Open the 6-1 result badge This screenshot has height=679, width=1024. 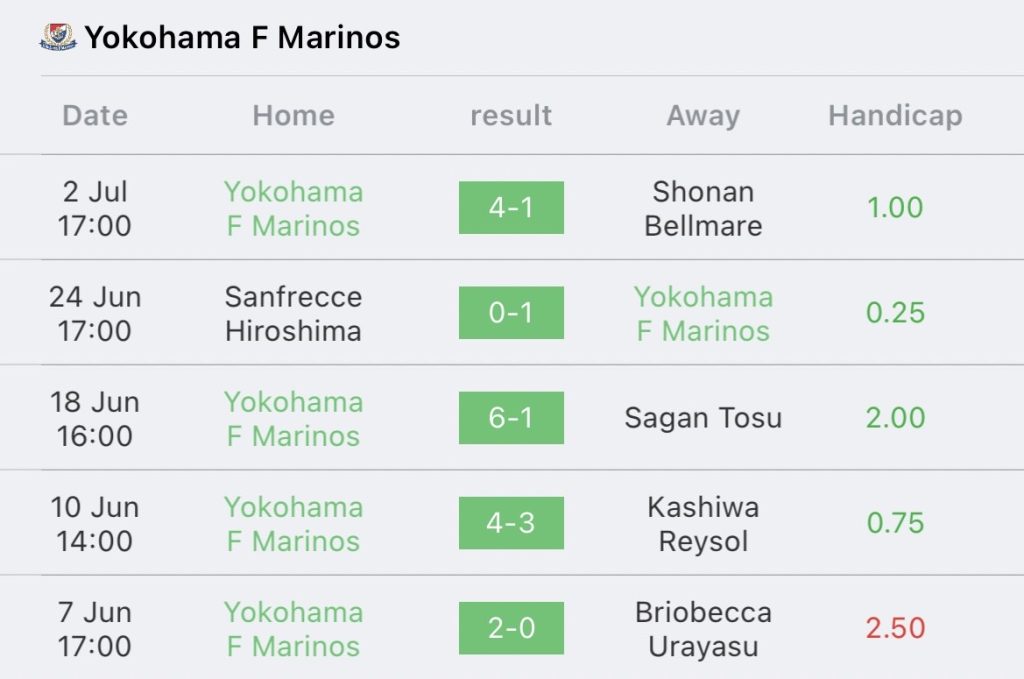click(x=511, y=418)
